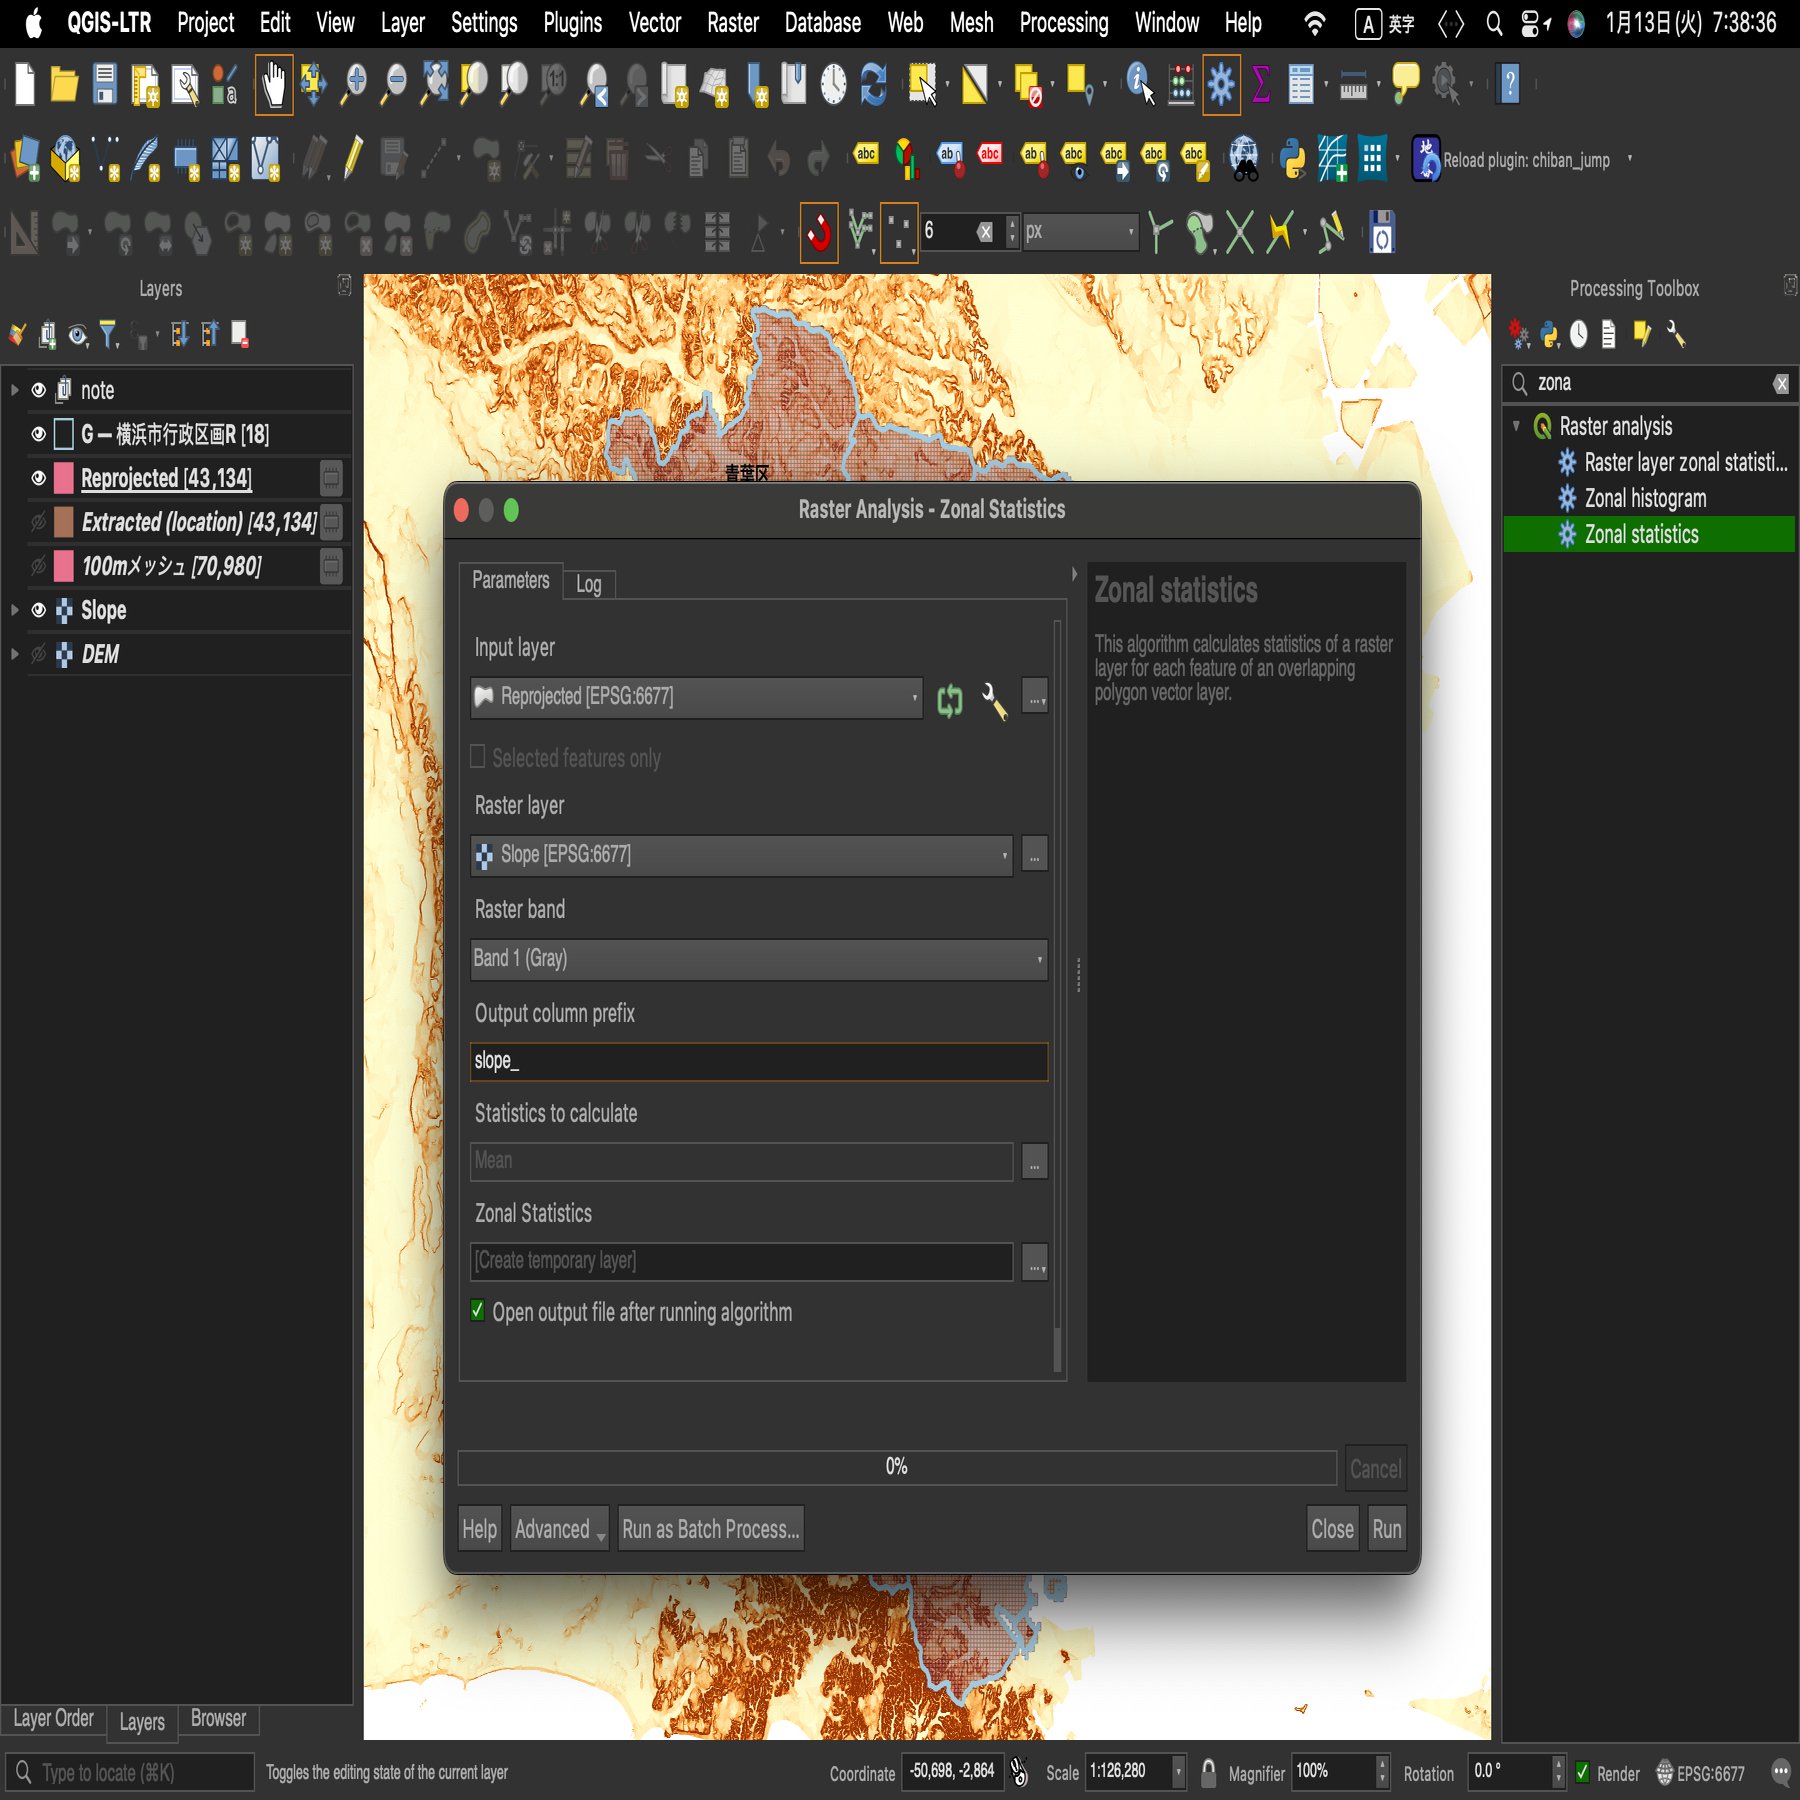This screenshot has height=1800, width=1800.
Task: Browse for Raster layer with ellipsis button
Action: (x=1035, y=856)
